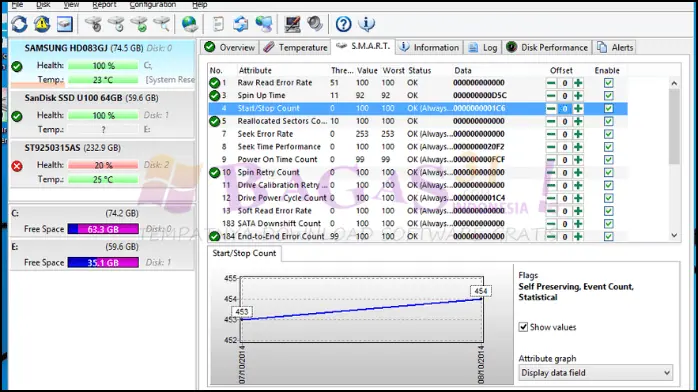This screenshot has width=698, height=392.
Task: Click the disk panel window toolbar icon
Action: pyautogui.click(x=65, y=24)
